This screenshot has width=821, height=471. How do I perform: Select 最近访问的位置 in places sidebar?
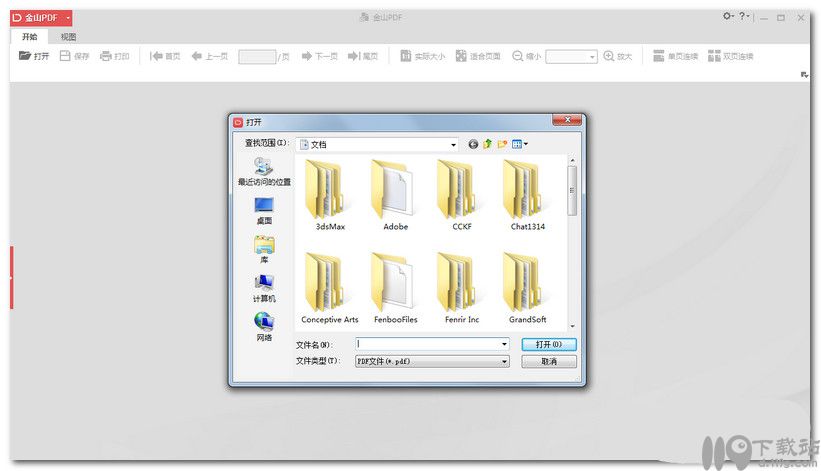[264, 172]
